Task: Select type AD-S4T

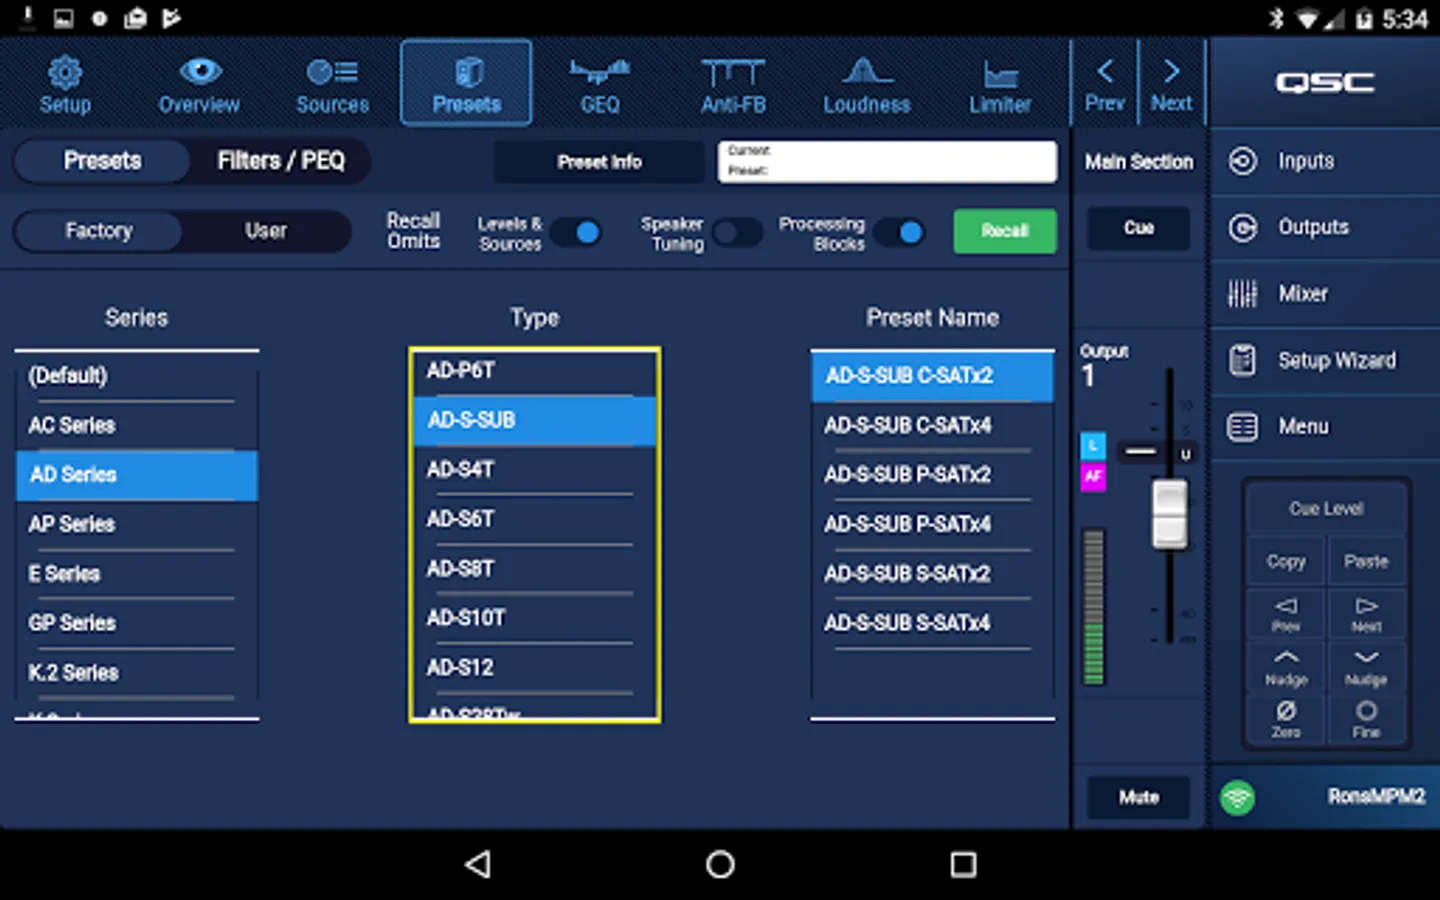Action: tap(534, 470)
